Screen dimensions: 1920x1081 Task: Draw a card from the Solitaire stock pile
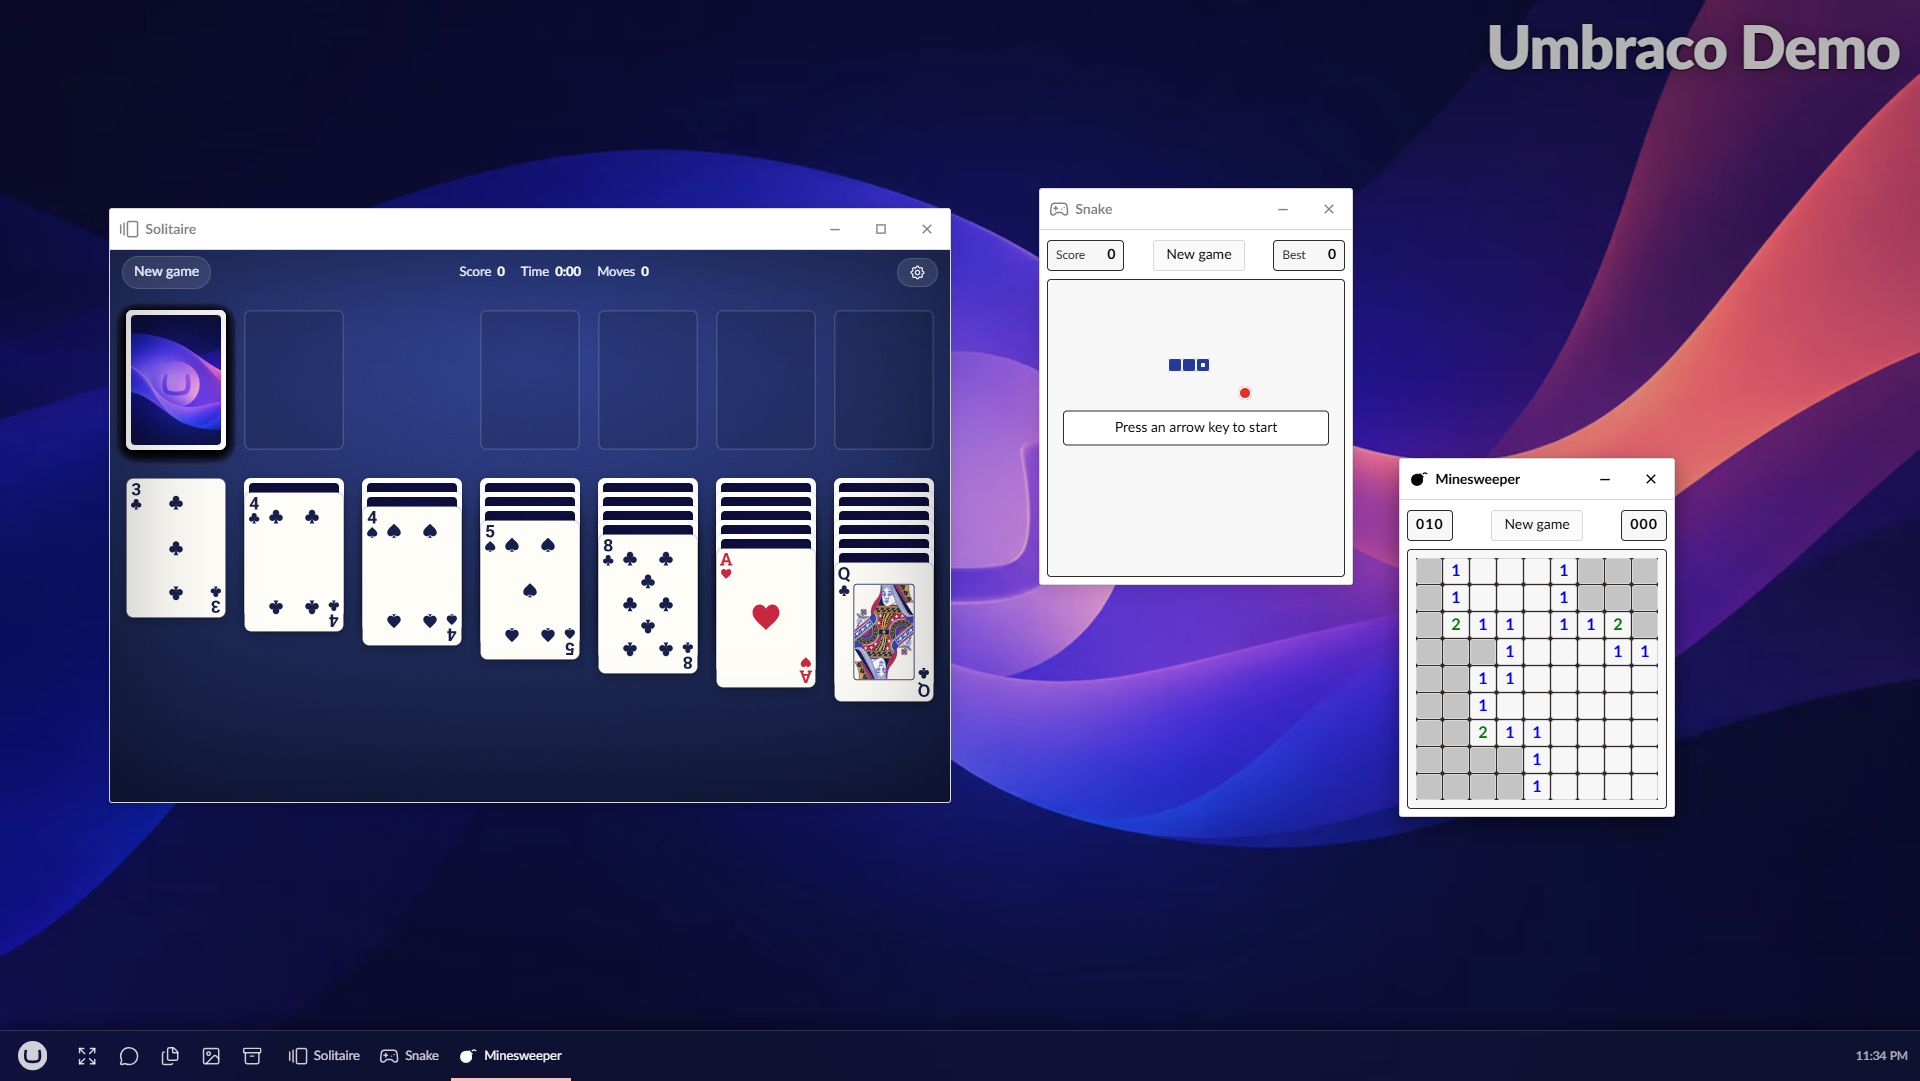[x=176, y=380]
